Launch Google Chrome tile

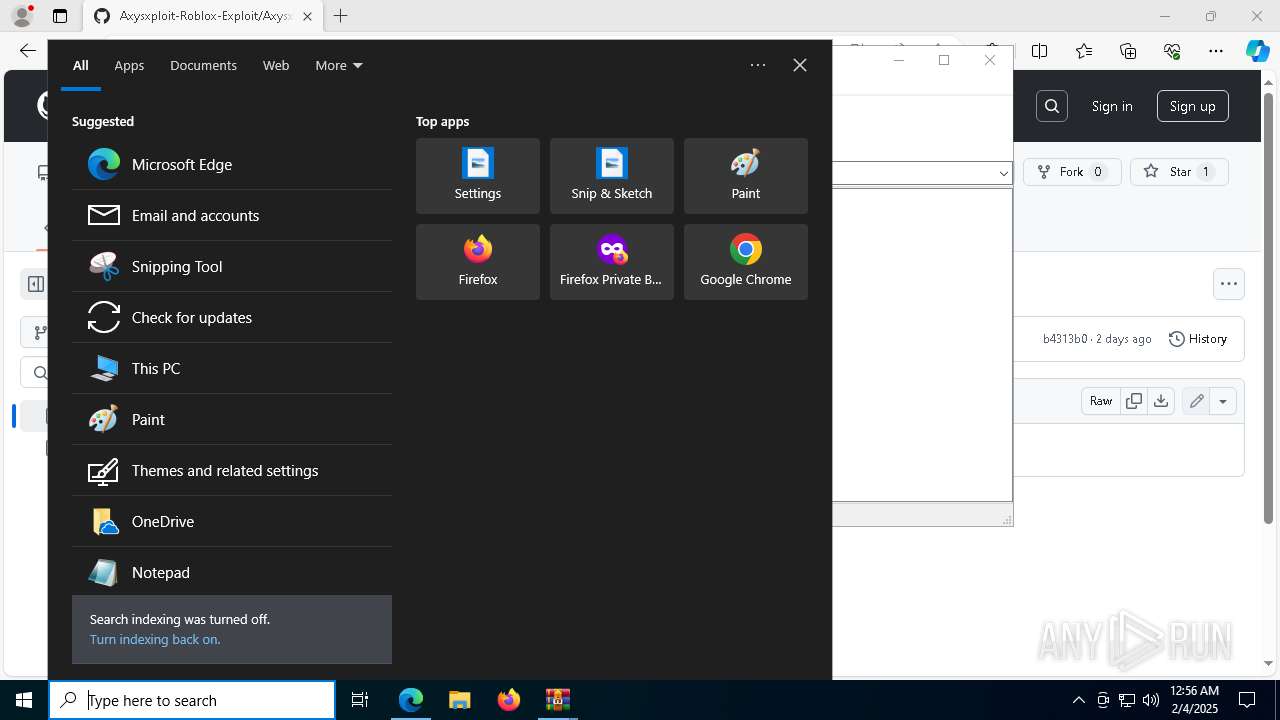746,262
